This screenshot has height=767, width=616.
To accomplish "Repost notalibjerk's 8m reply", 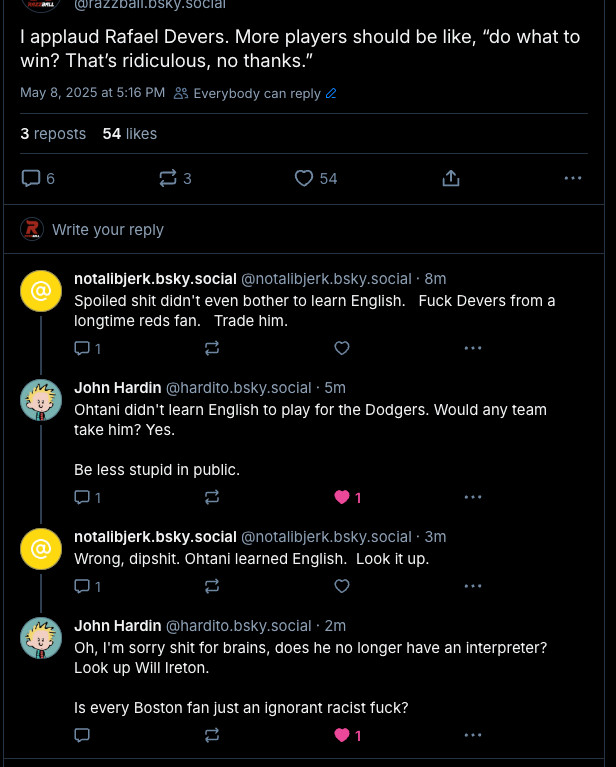I will pyautogui.click(x=212, y=348).
